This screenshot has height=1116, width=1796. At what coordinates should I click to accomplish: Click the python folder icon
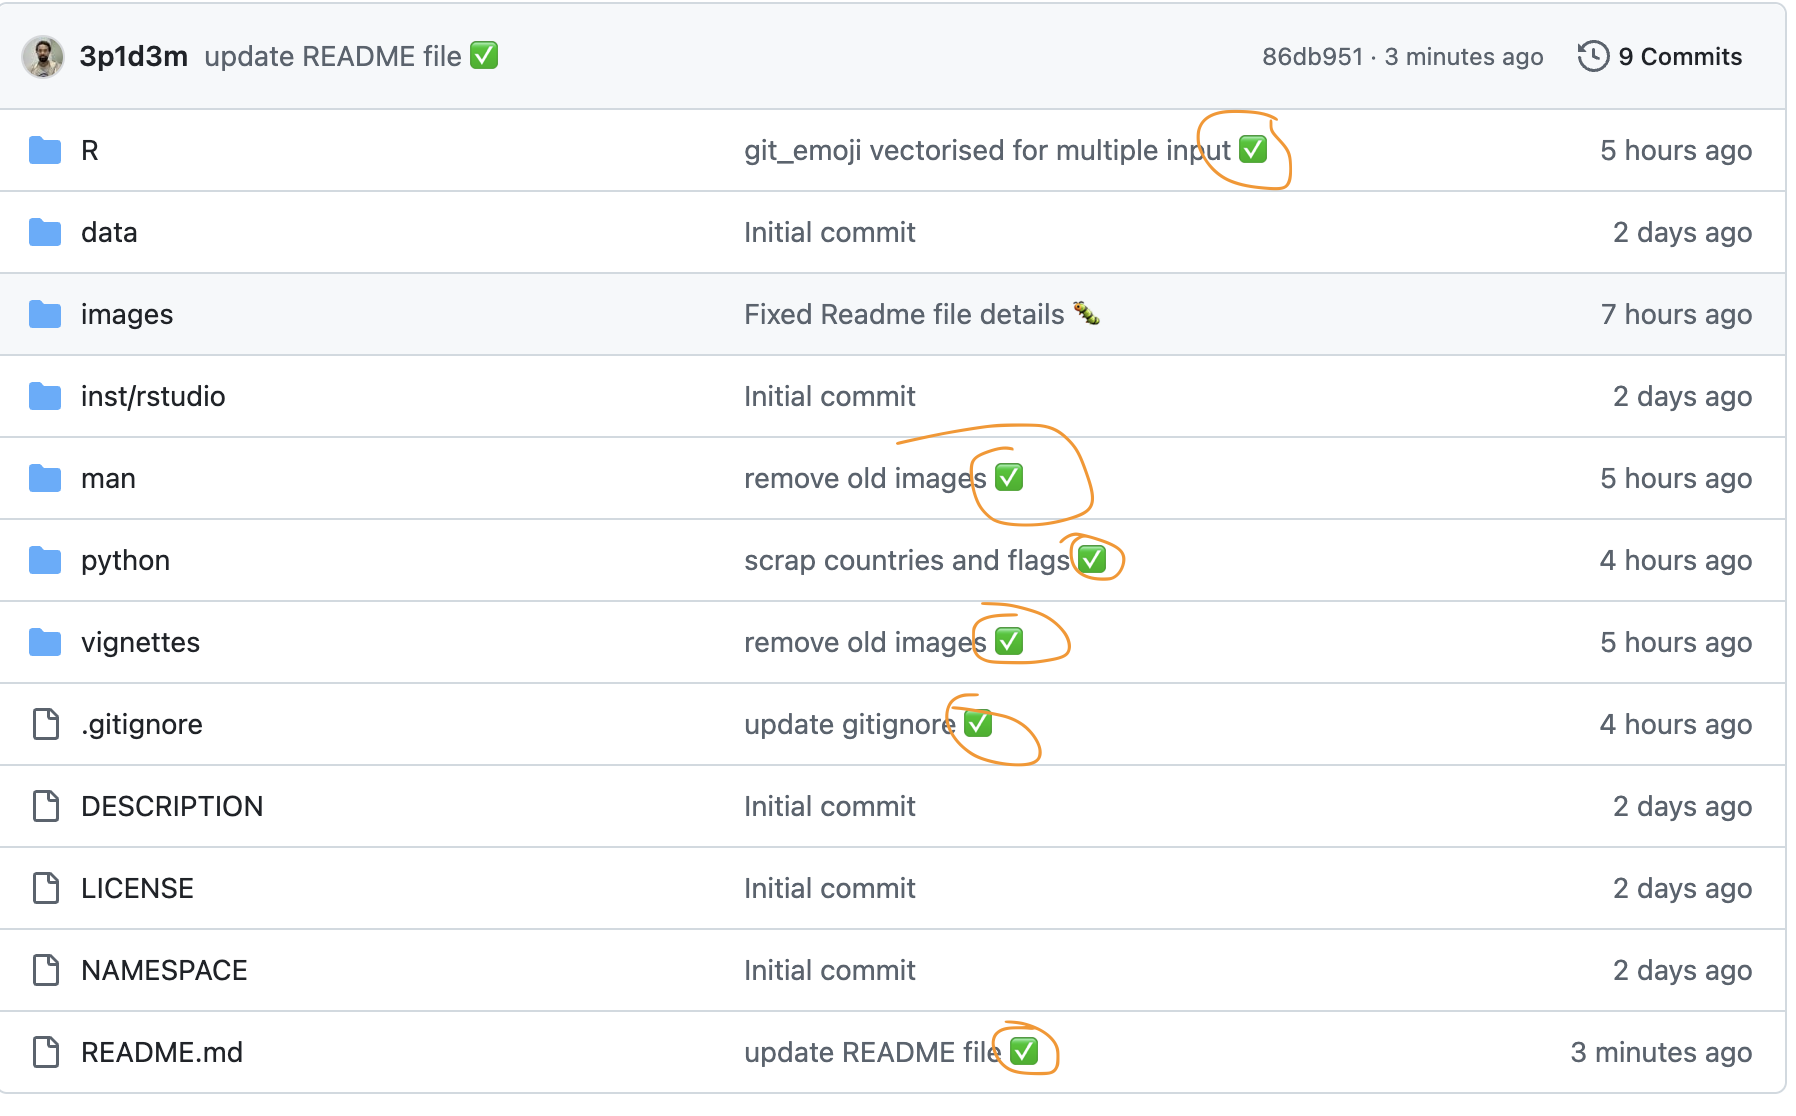click(x=45, y=561)
